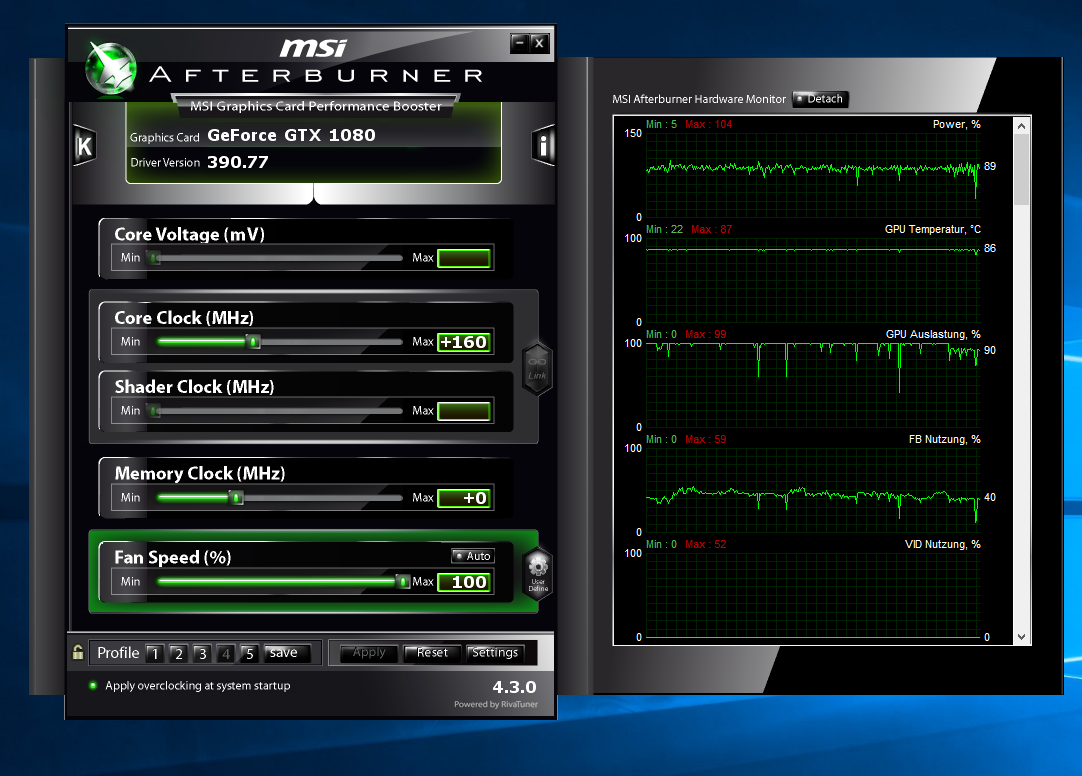Open the information i panel button
This screenshot has height=776, width=1082.
click(543, 146)
